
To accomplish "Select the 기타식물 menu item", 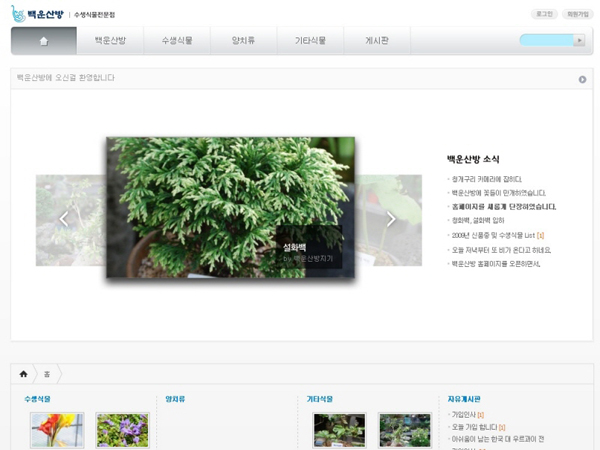I will click(x=310, y=41).
